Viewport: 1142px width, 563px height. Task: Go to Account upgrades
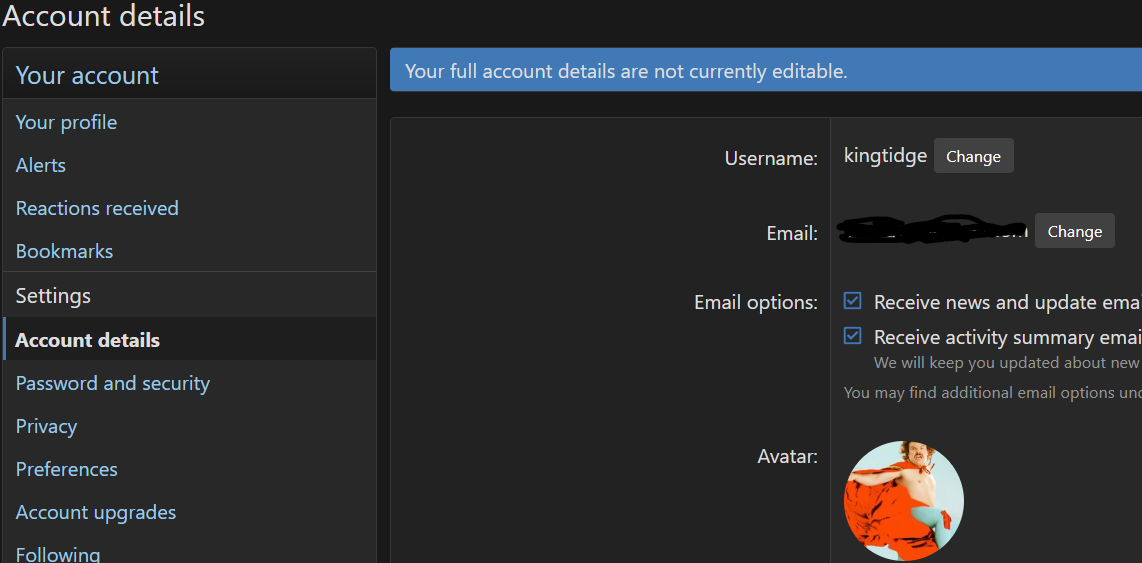tap(96, 512)
